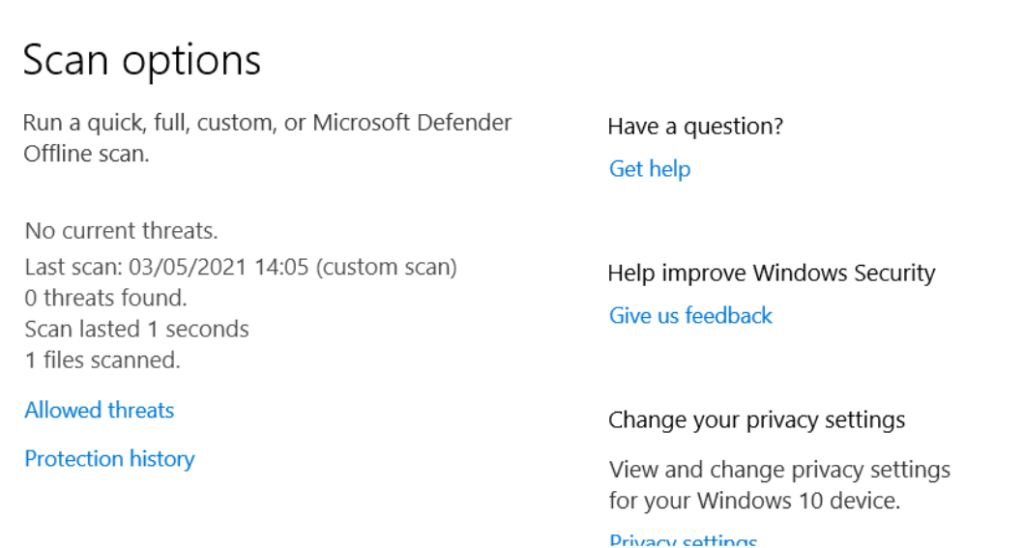Click the scan types description paragraph
The image size is (1024, 548).
click(x=267, y=138)
